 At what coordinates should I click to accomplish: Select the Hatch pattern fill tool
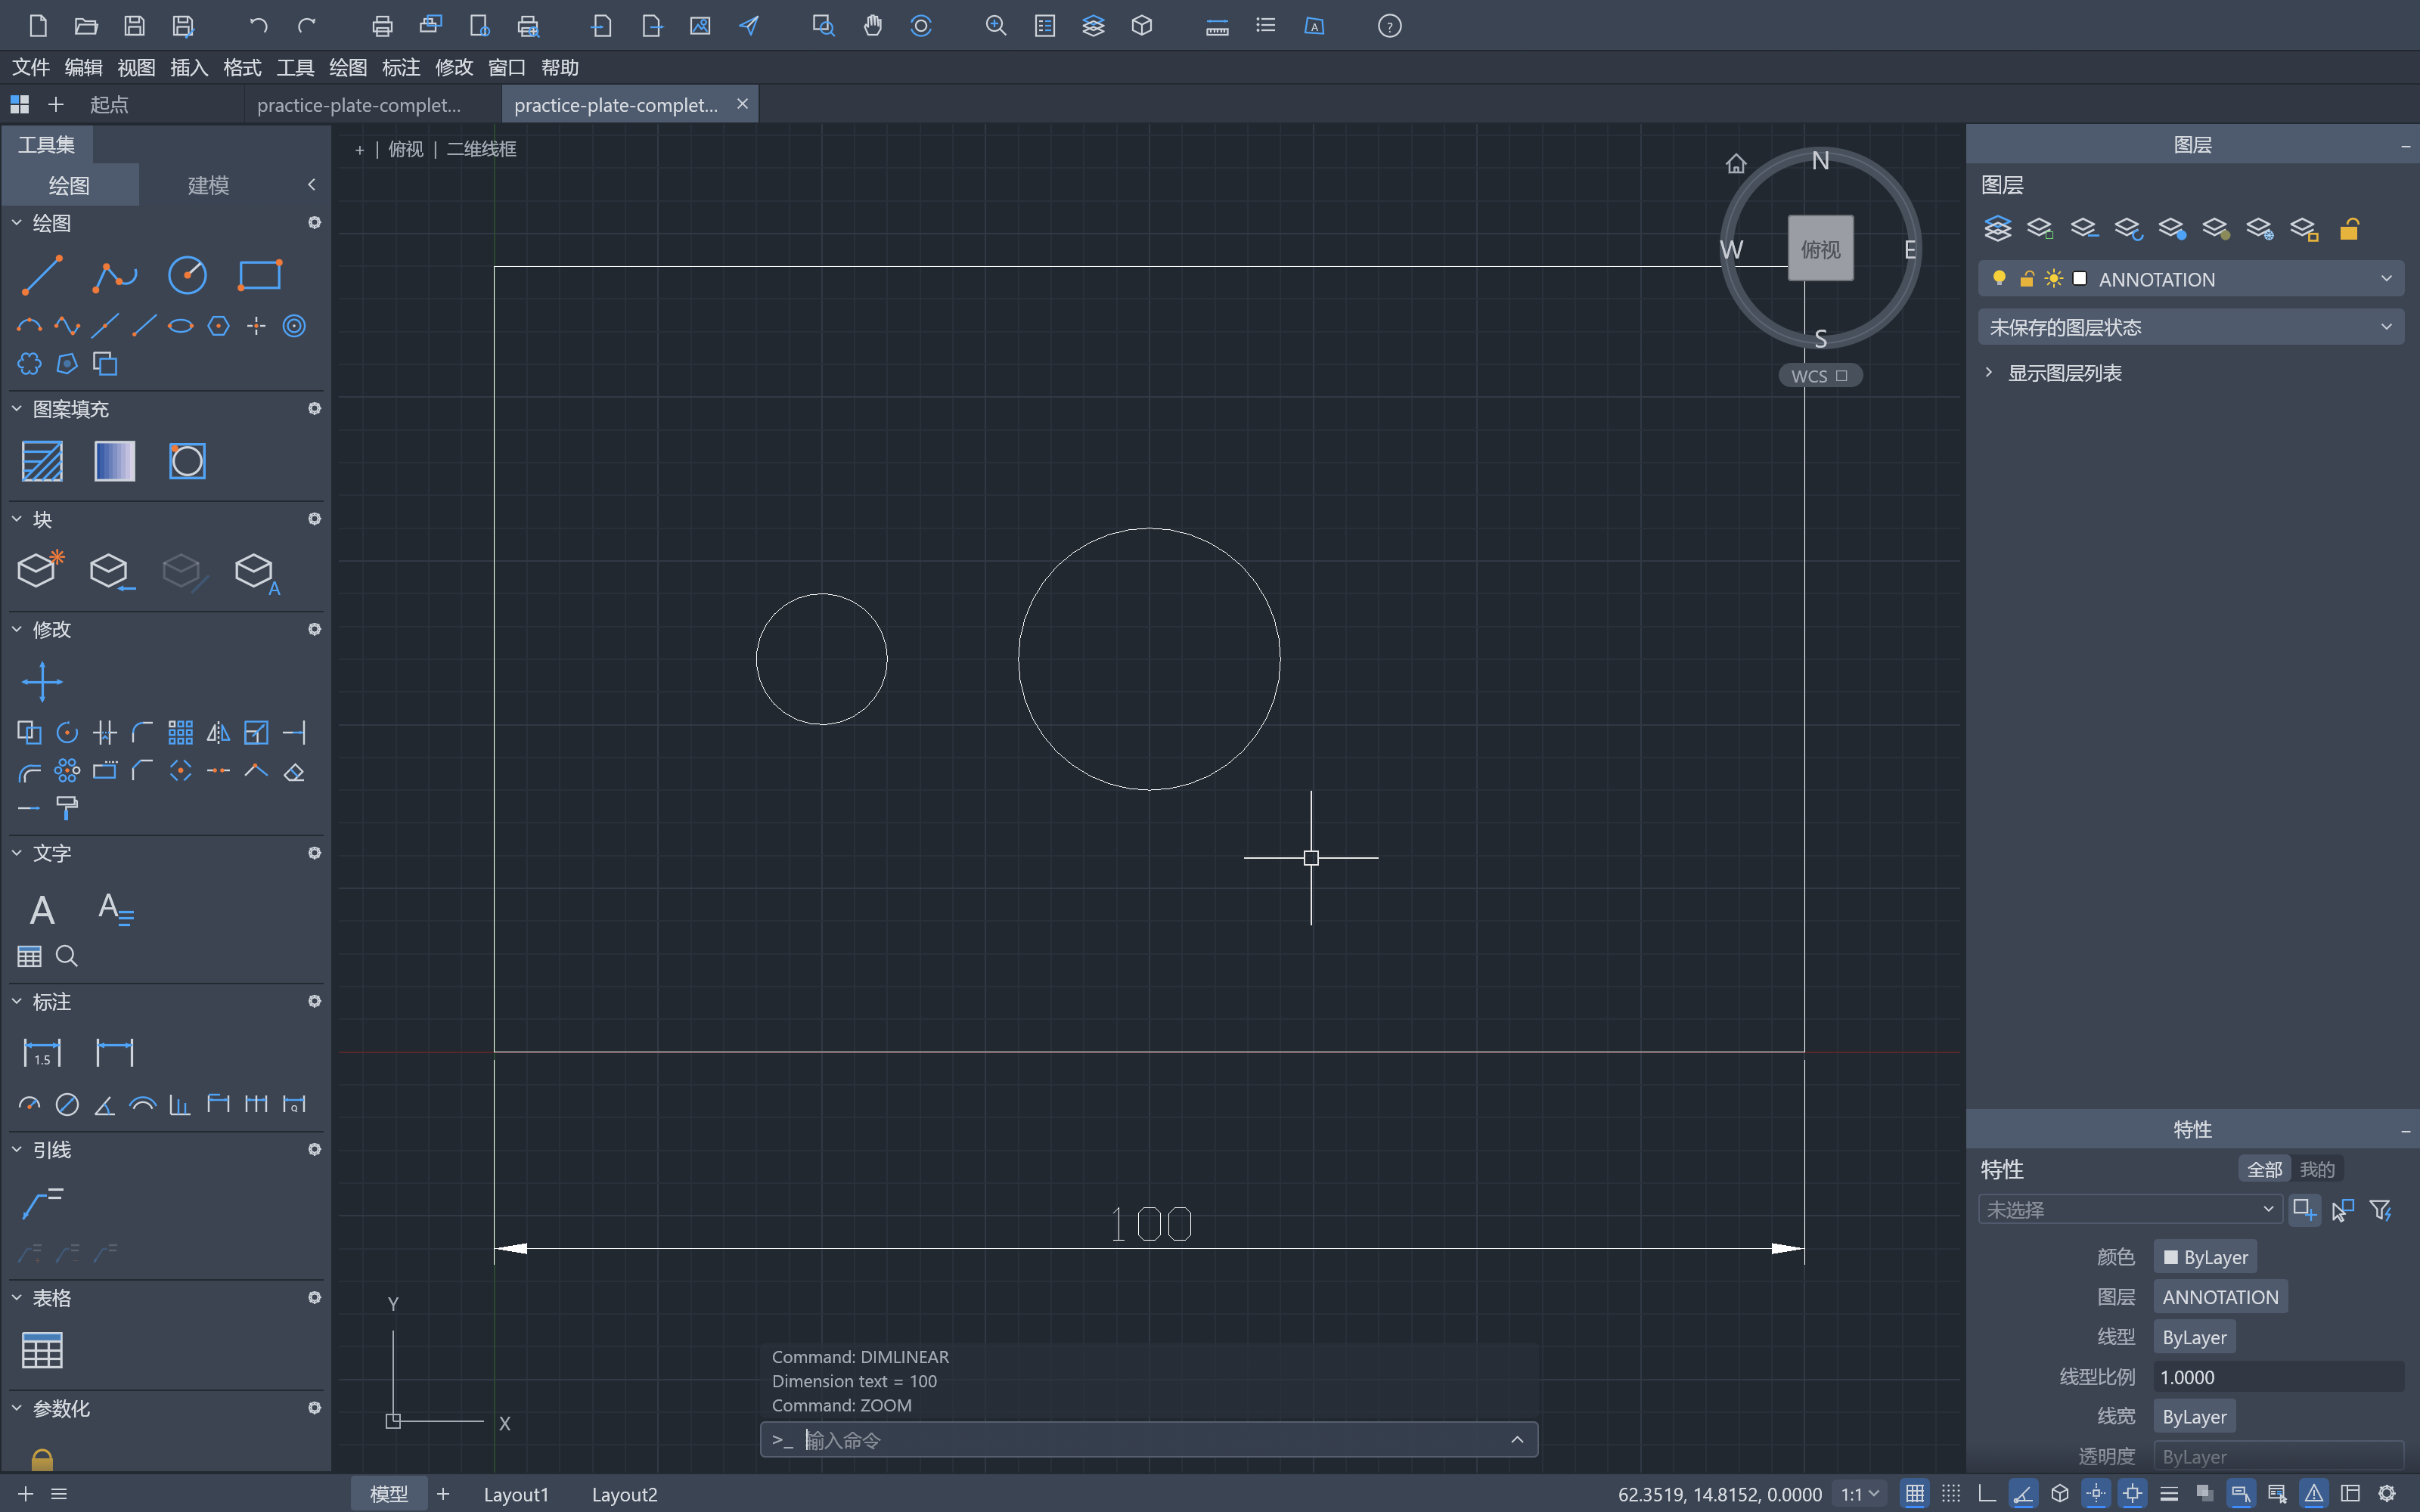click(42, 461)
